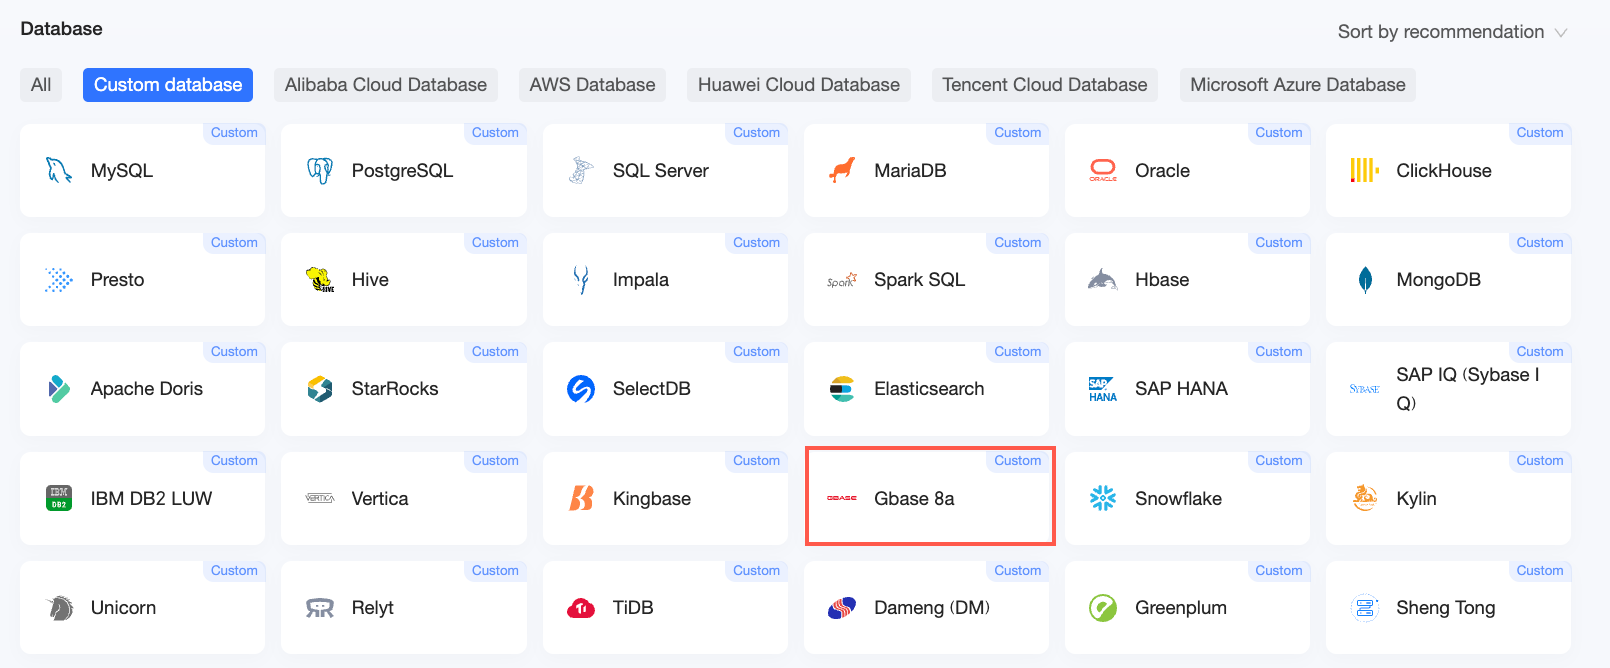Select the PostgreSQL elephant icon
The height and width of the screenshot is (668, 1610).
320,170
